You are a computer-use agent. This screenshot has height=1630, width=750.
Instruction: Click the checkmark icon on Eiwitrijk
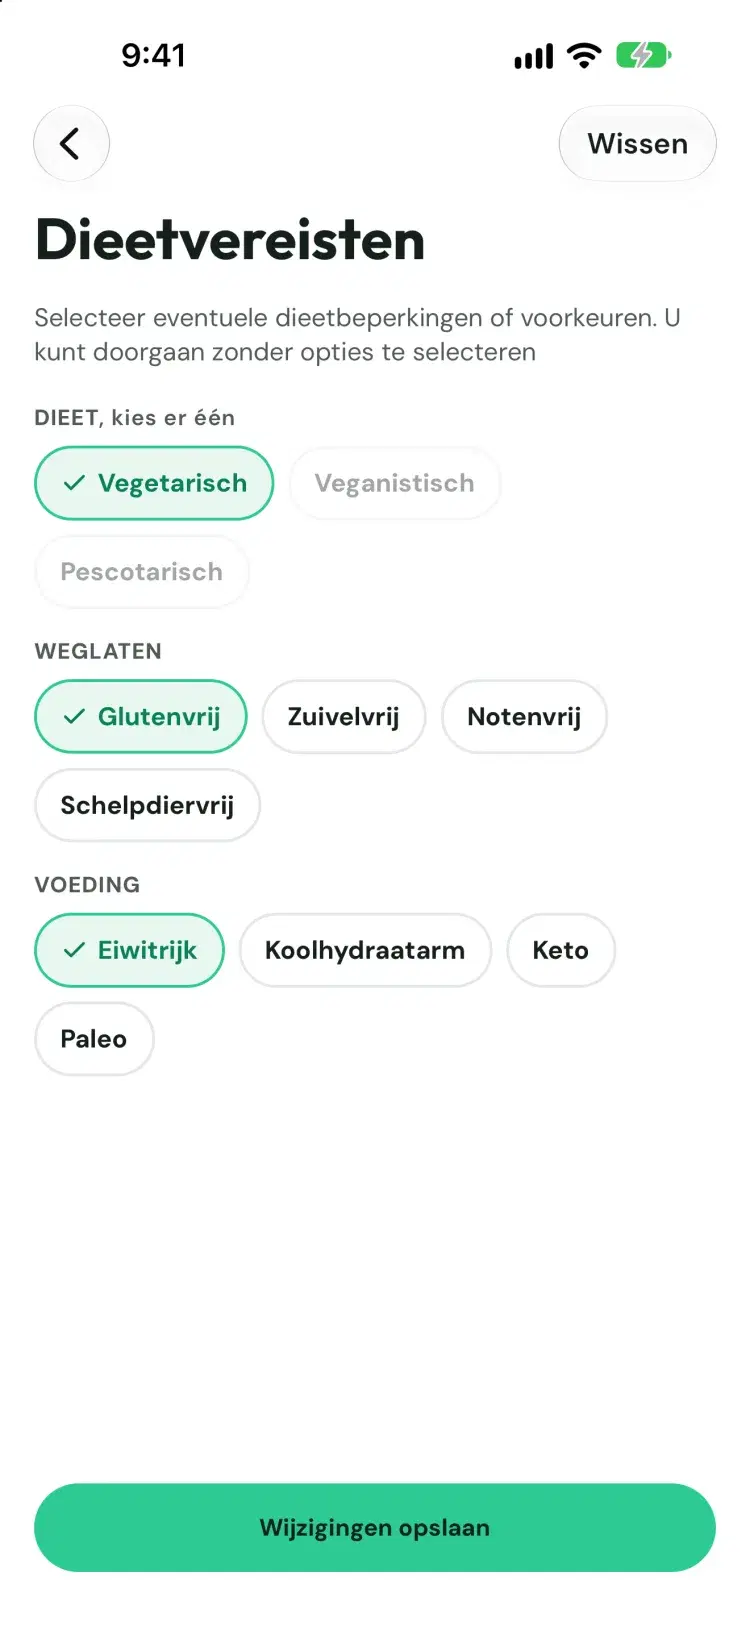click(x=74, y=950)
